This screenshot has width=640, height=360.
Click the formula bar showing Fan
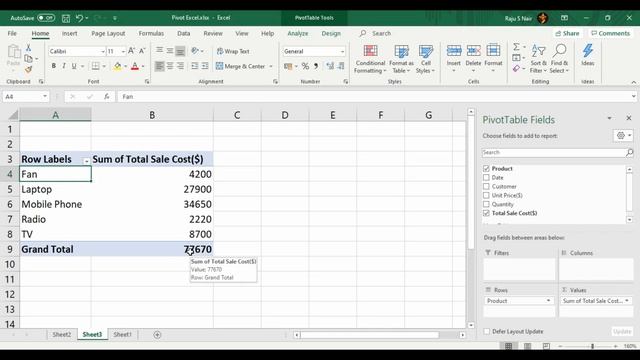click(x=376, y=97)
